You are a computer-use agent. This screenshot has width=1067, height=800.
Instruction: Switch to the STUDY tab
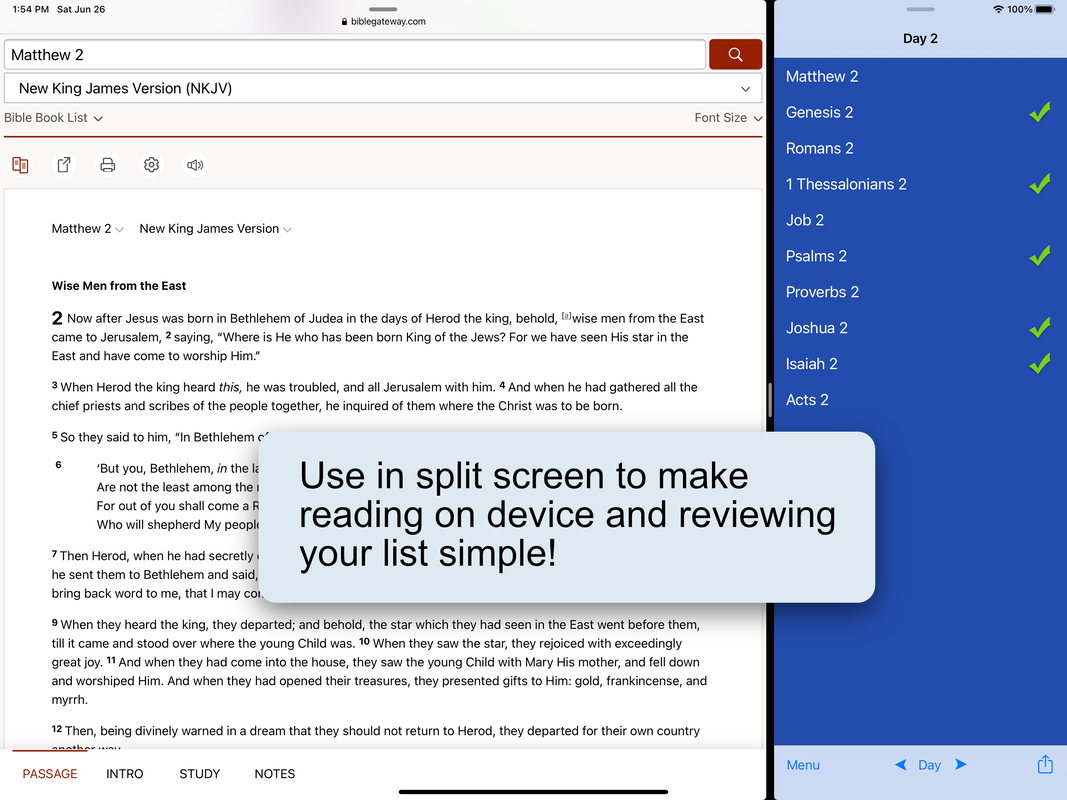200,774
